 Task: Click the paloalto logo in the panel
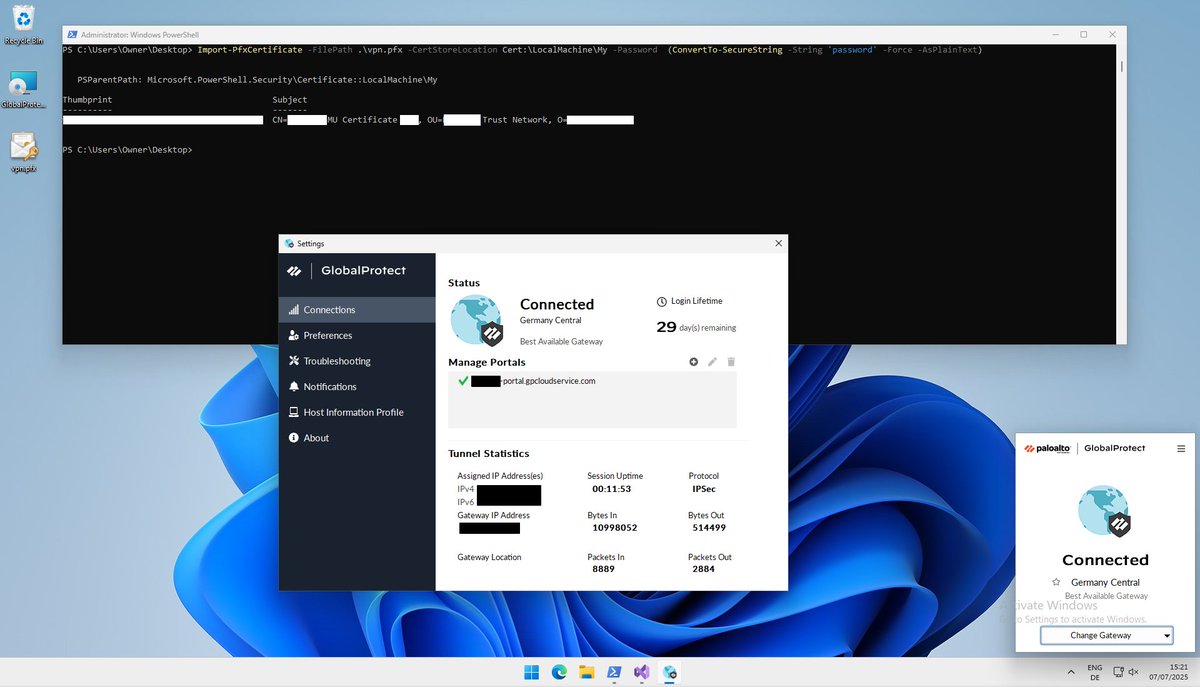coord(1046,449)
